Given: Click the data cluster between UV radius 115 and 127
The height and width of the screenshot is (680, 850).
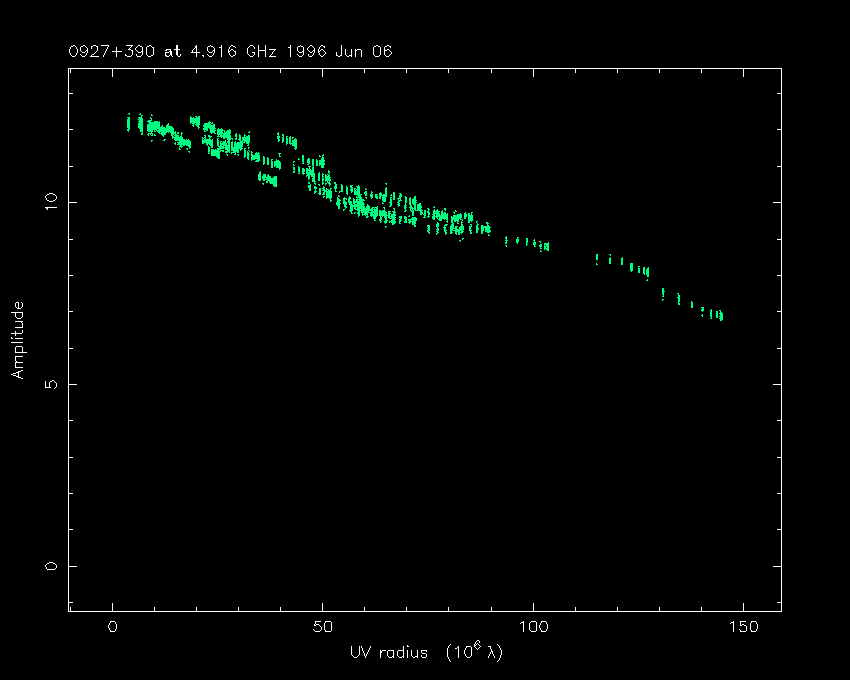Looking at the screenshot, I should pyautogui.click(x=622, y=264).
